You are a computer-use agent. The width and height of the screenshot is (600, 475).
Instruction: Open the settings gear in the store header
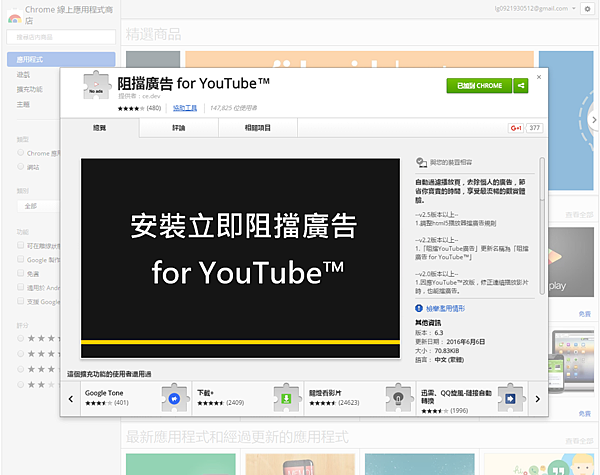pyautogui.click(x=587, y=9)
